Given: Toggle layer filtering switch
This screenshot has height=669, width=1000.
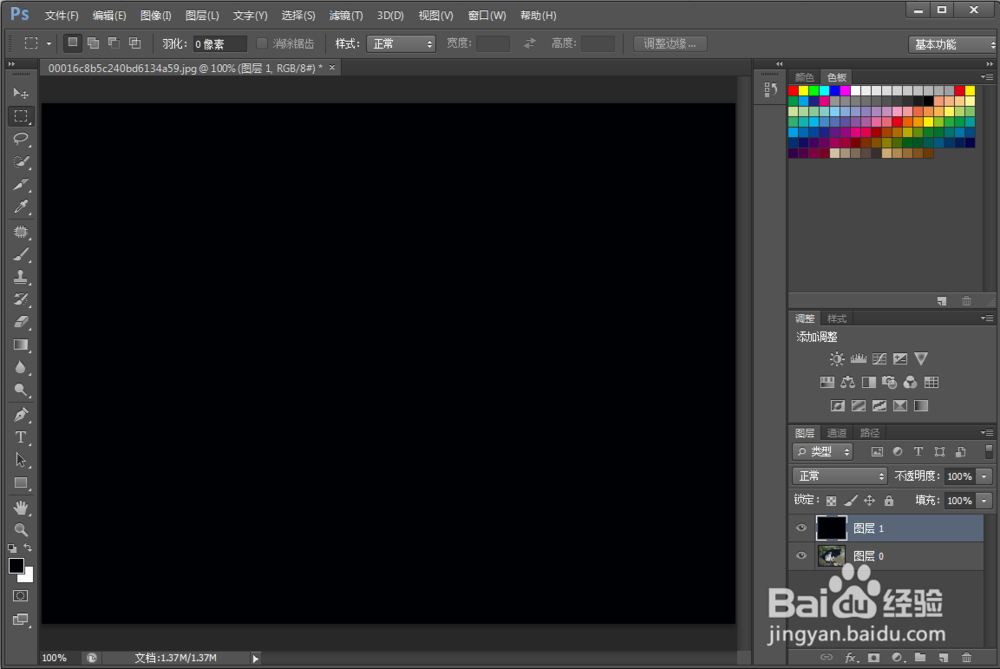Looking at the screenshot, I should (x=989, y=452).
